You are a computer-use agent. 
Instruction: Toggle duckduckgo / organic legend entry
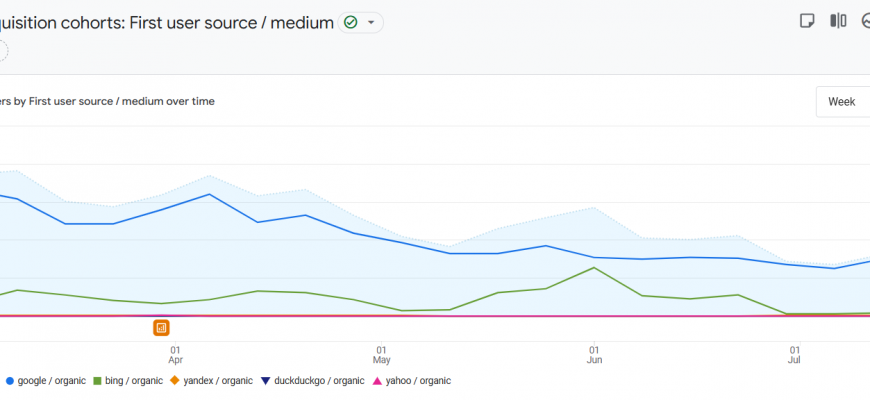(313, 380)
